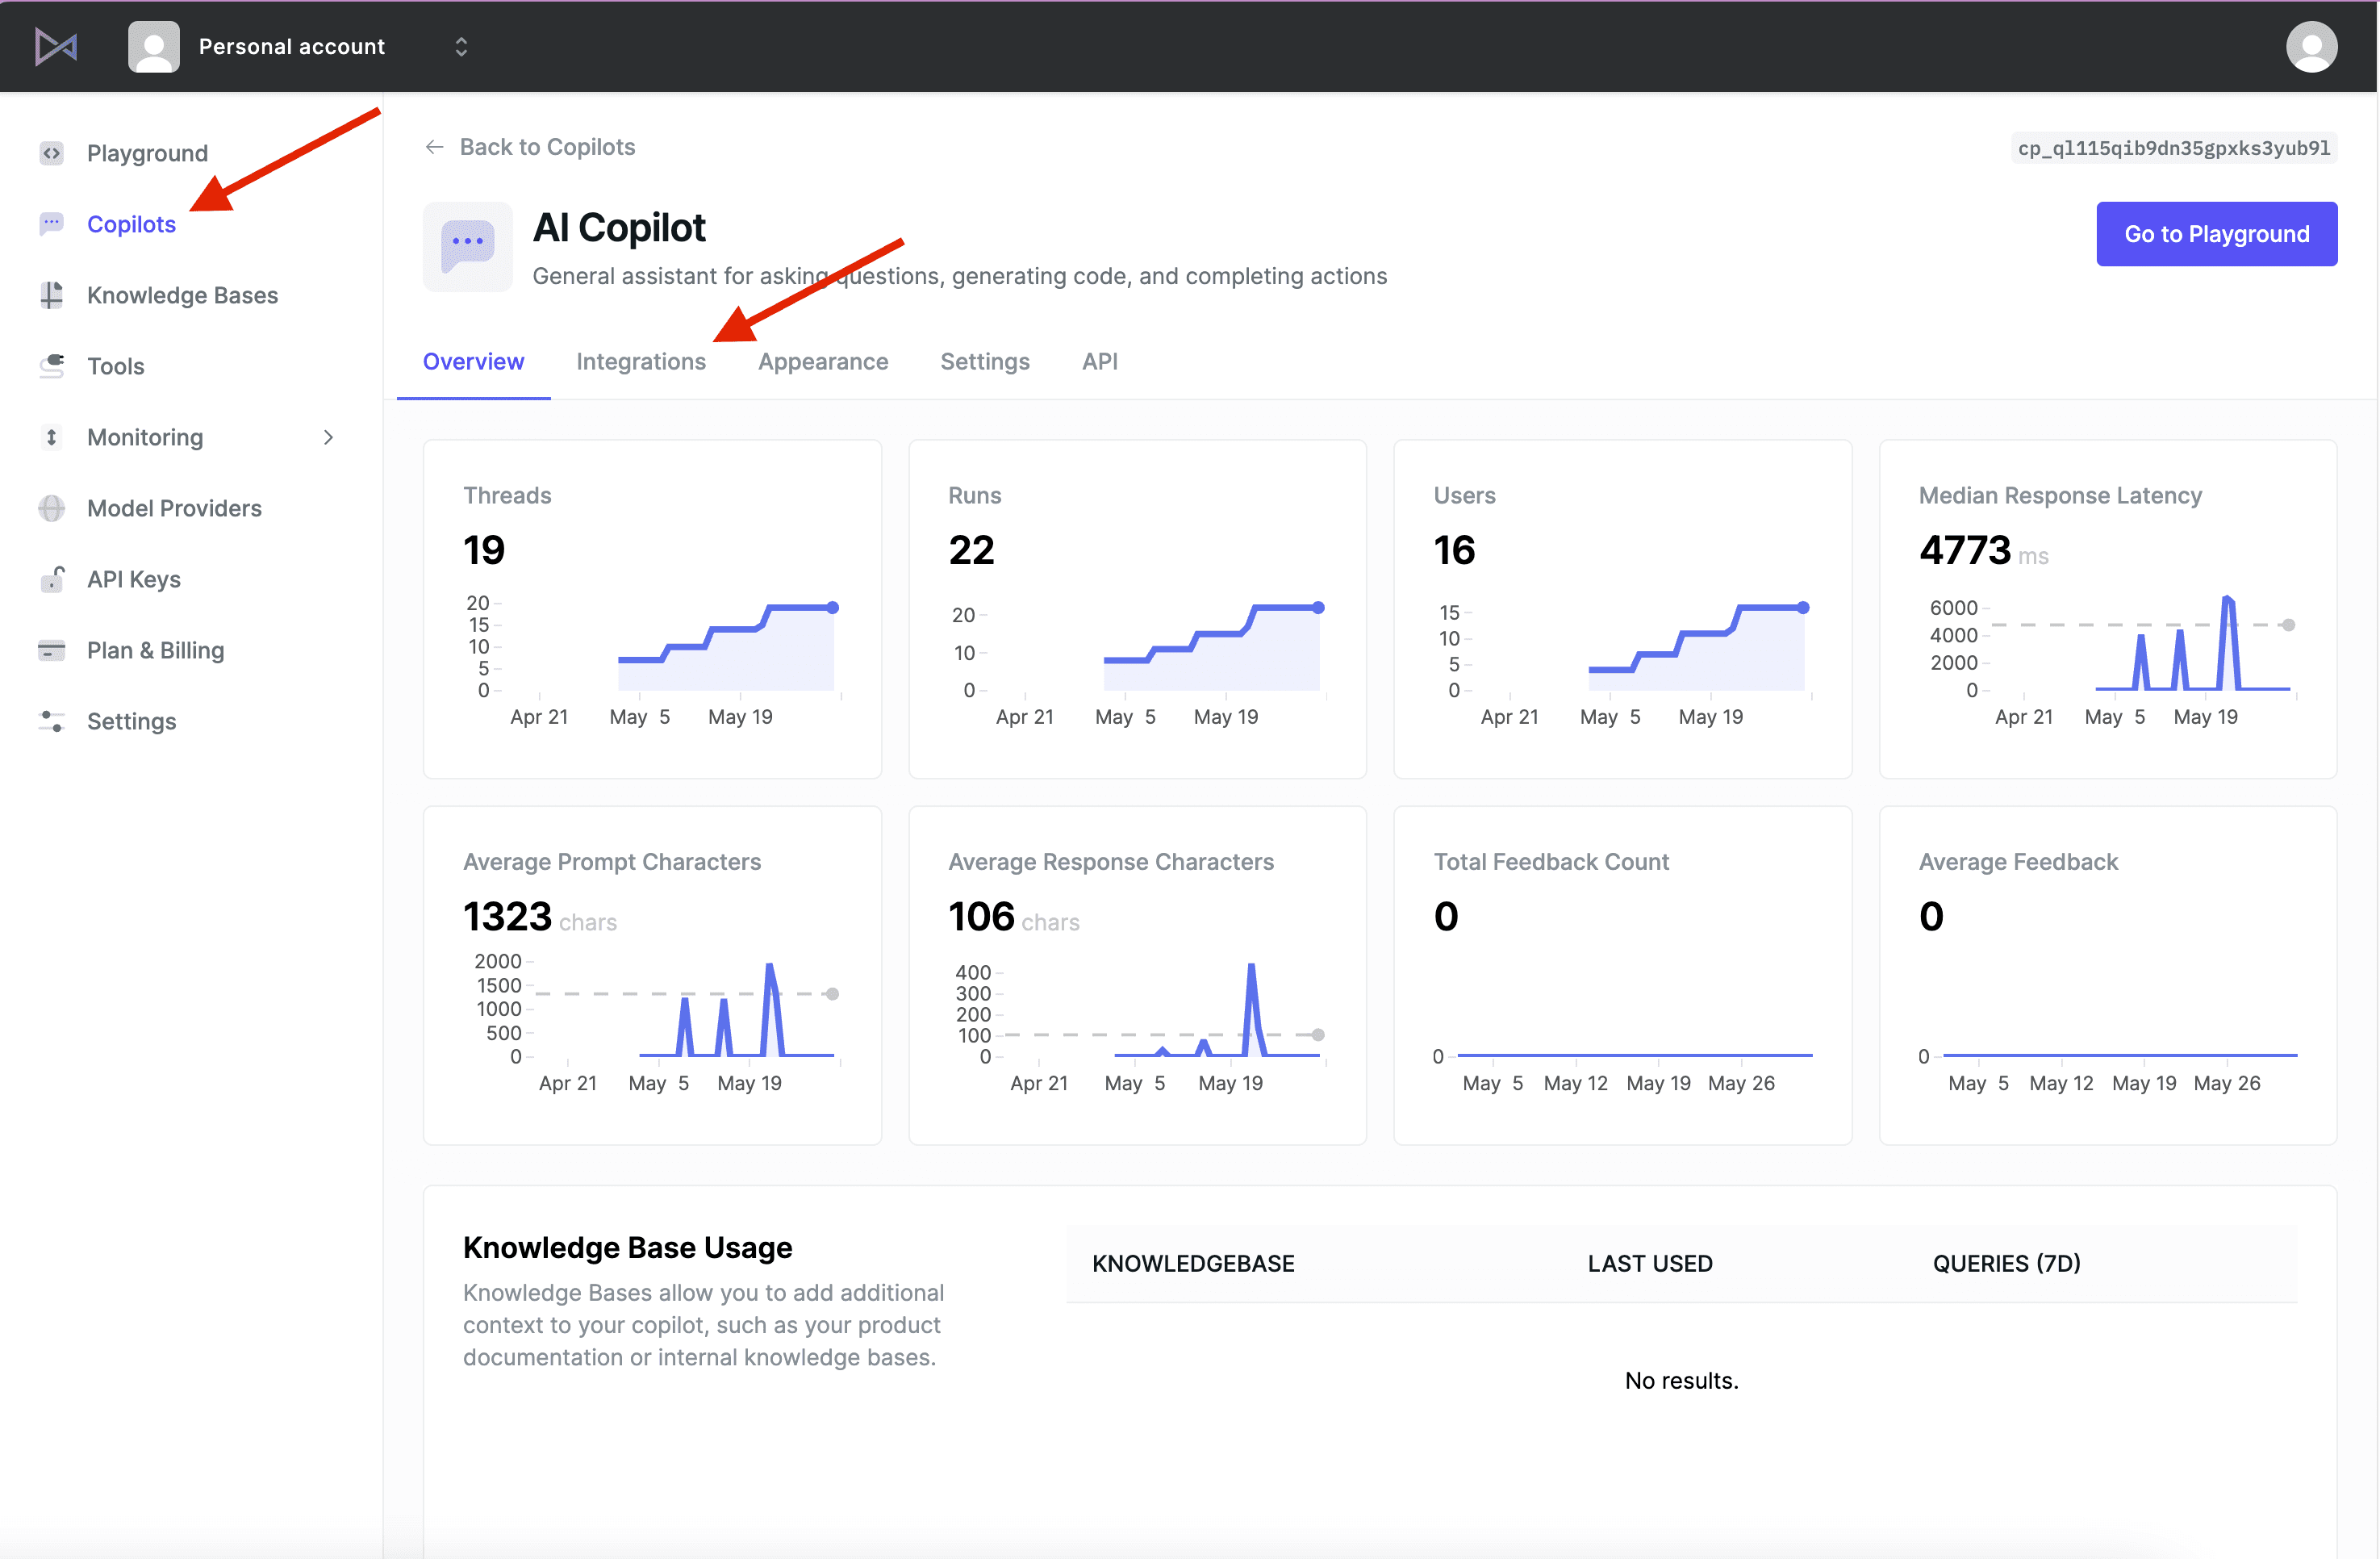Click the Copilots chat icon in sidebar
The width and height of the screenshot is (2380, 1559).
(x=51, y=224)
